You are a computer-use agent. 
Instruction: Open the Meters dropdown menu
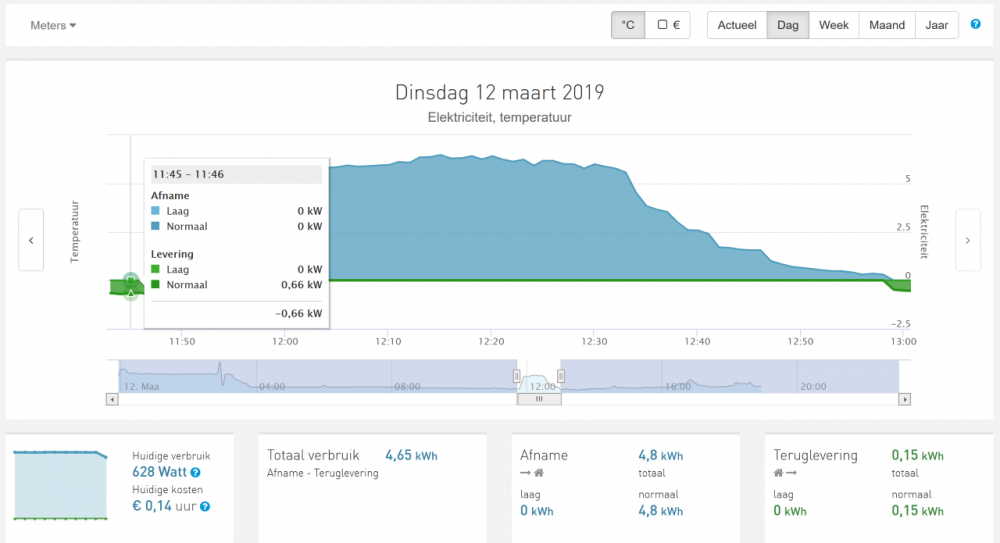point(53,25)
